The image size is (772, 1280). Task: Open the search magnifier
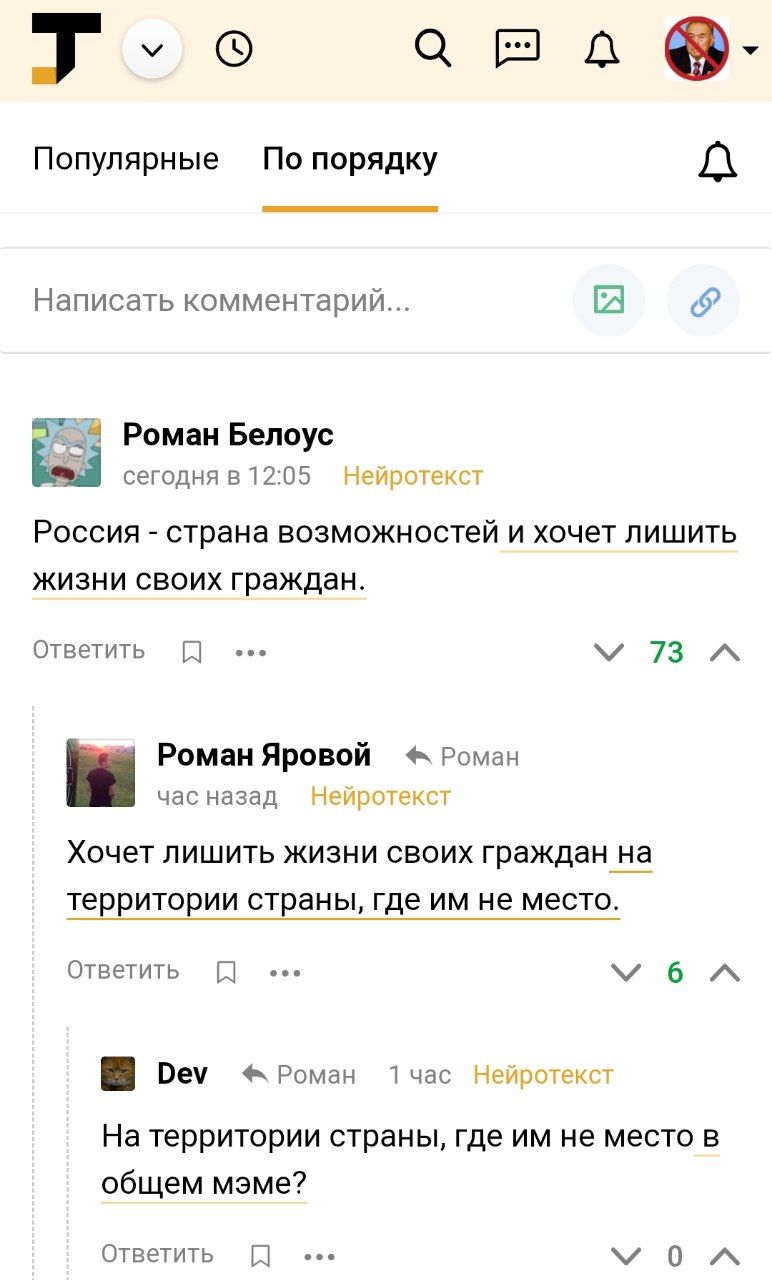433,48
